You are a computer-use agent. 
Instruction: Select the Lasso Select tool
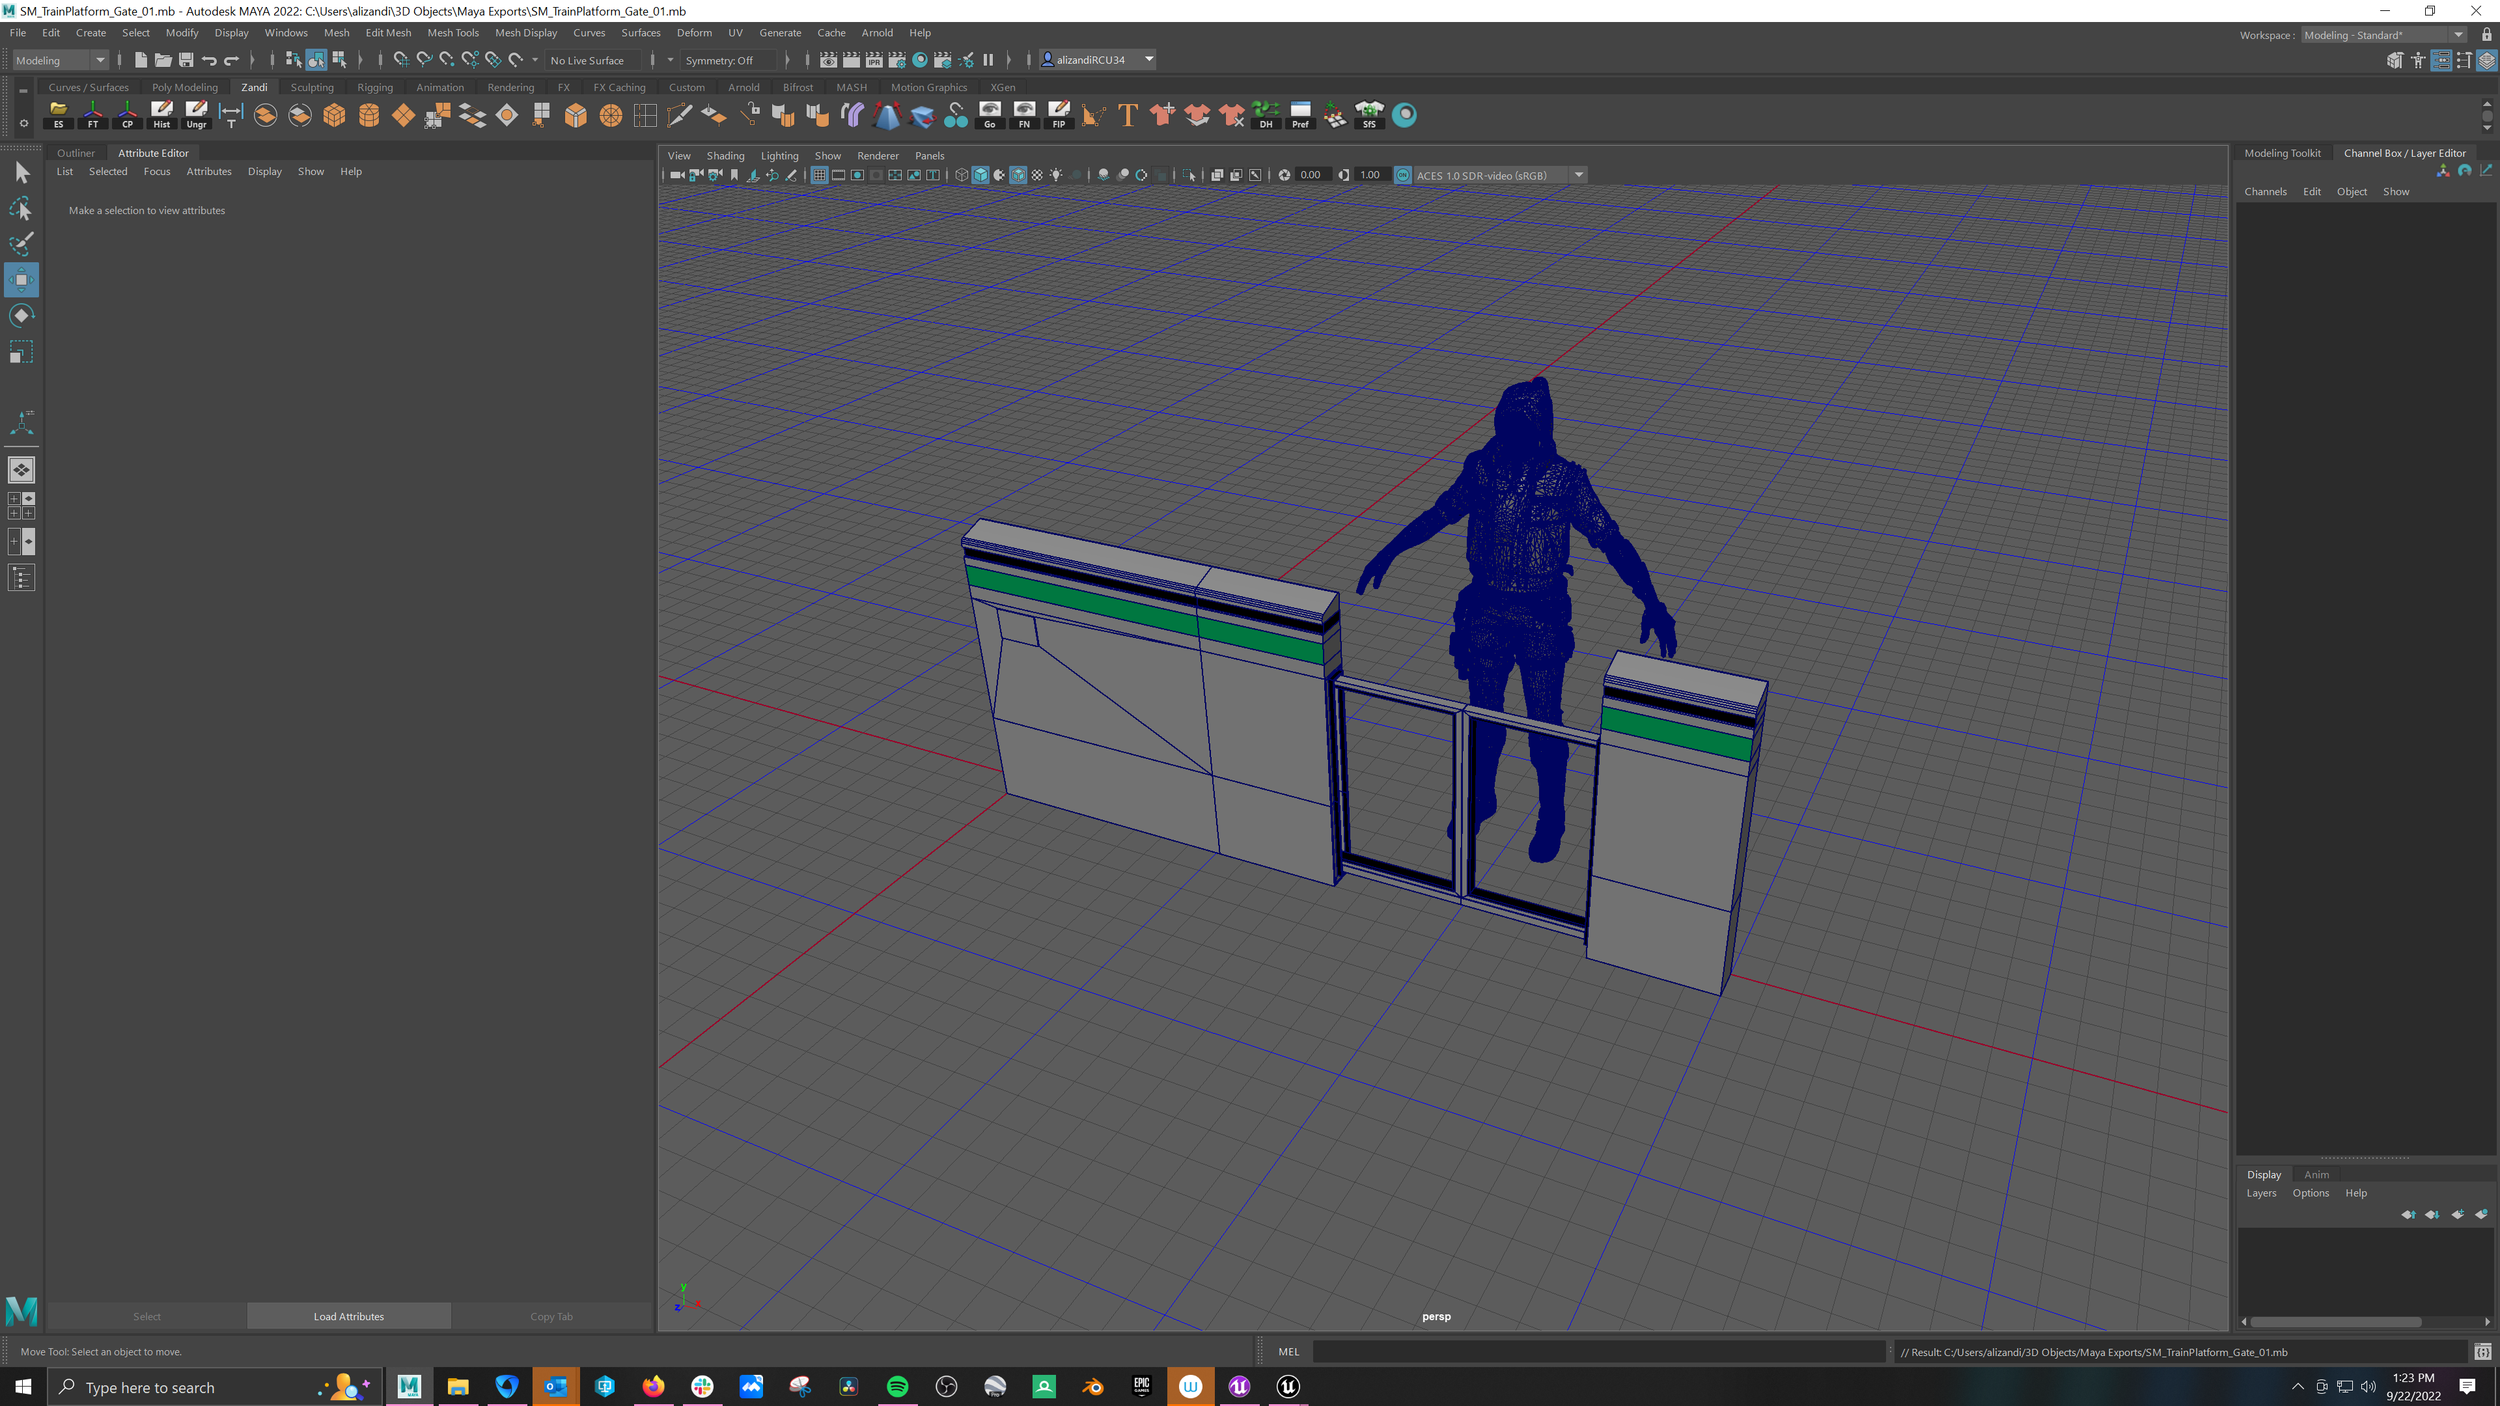pos(21,209)
